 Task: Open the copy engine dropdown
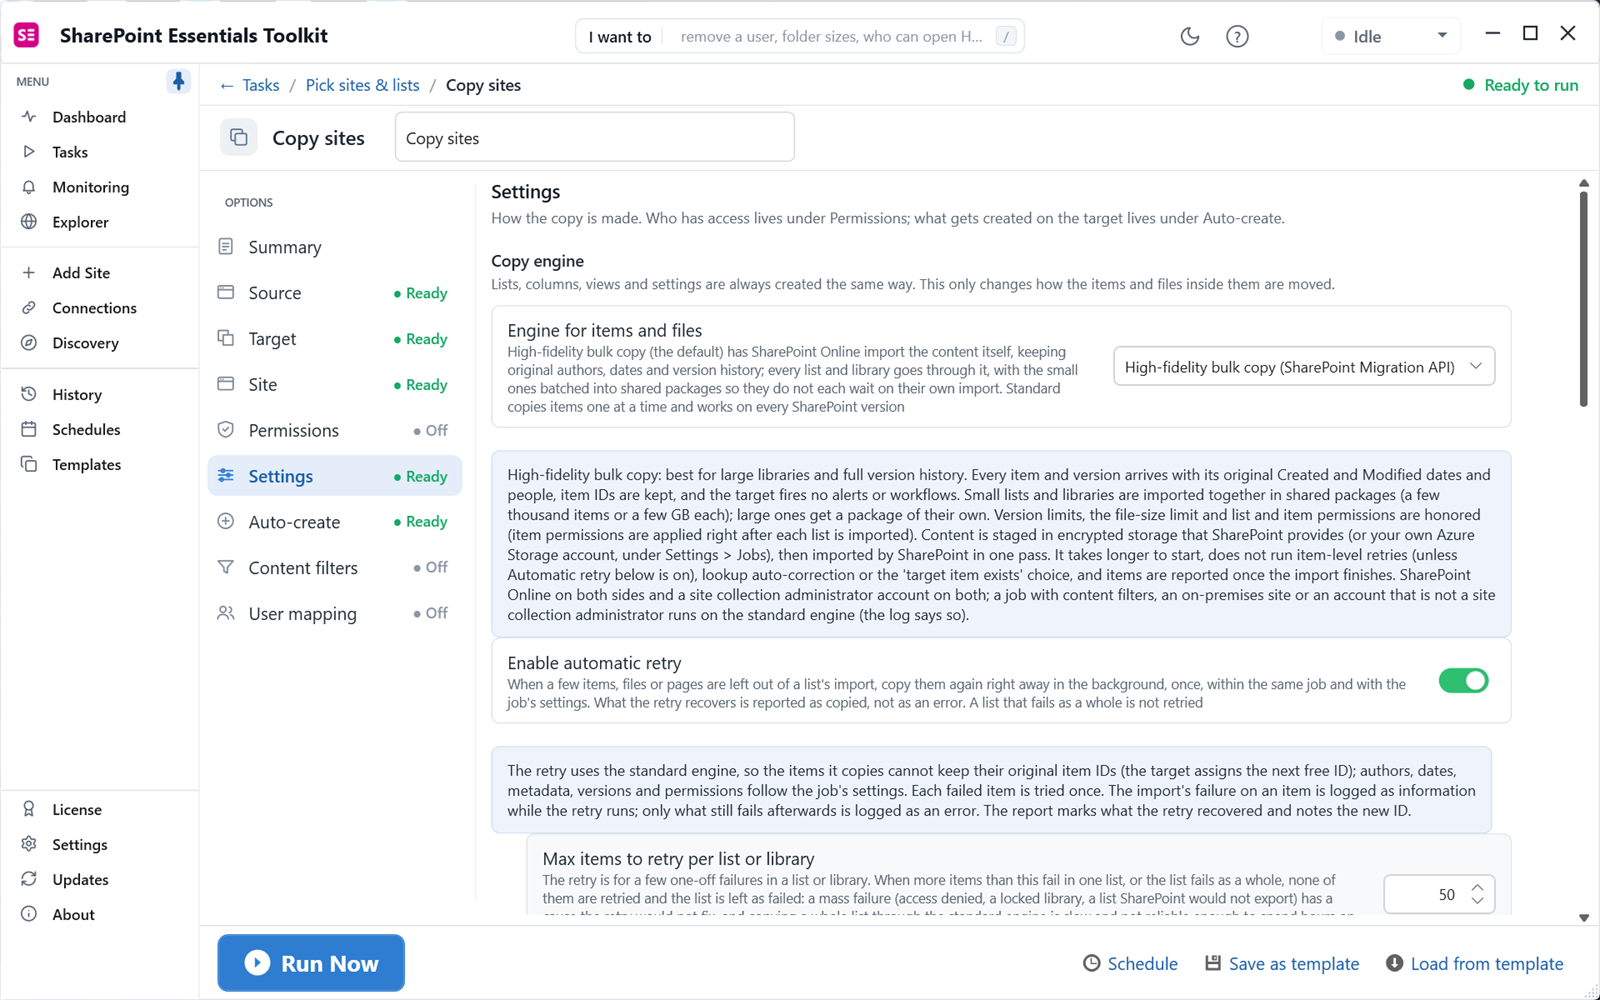pos(1304,367)
